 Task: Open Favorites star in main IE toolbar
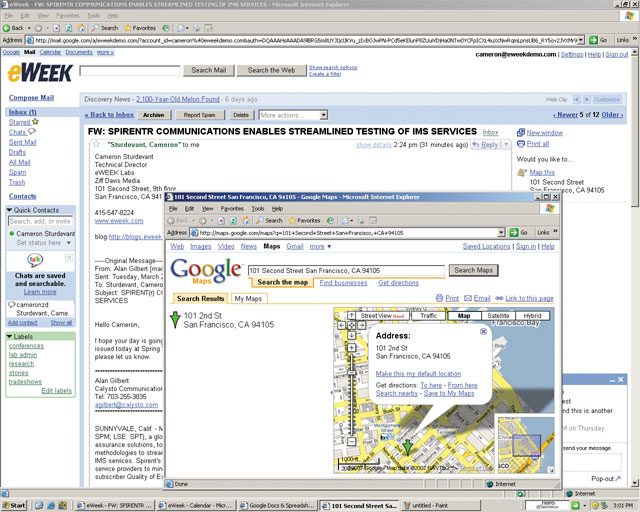point(128,28)
